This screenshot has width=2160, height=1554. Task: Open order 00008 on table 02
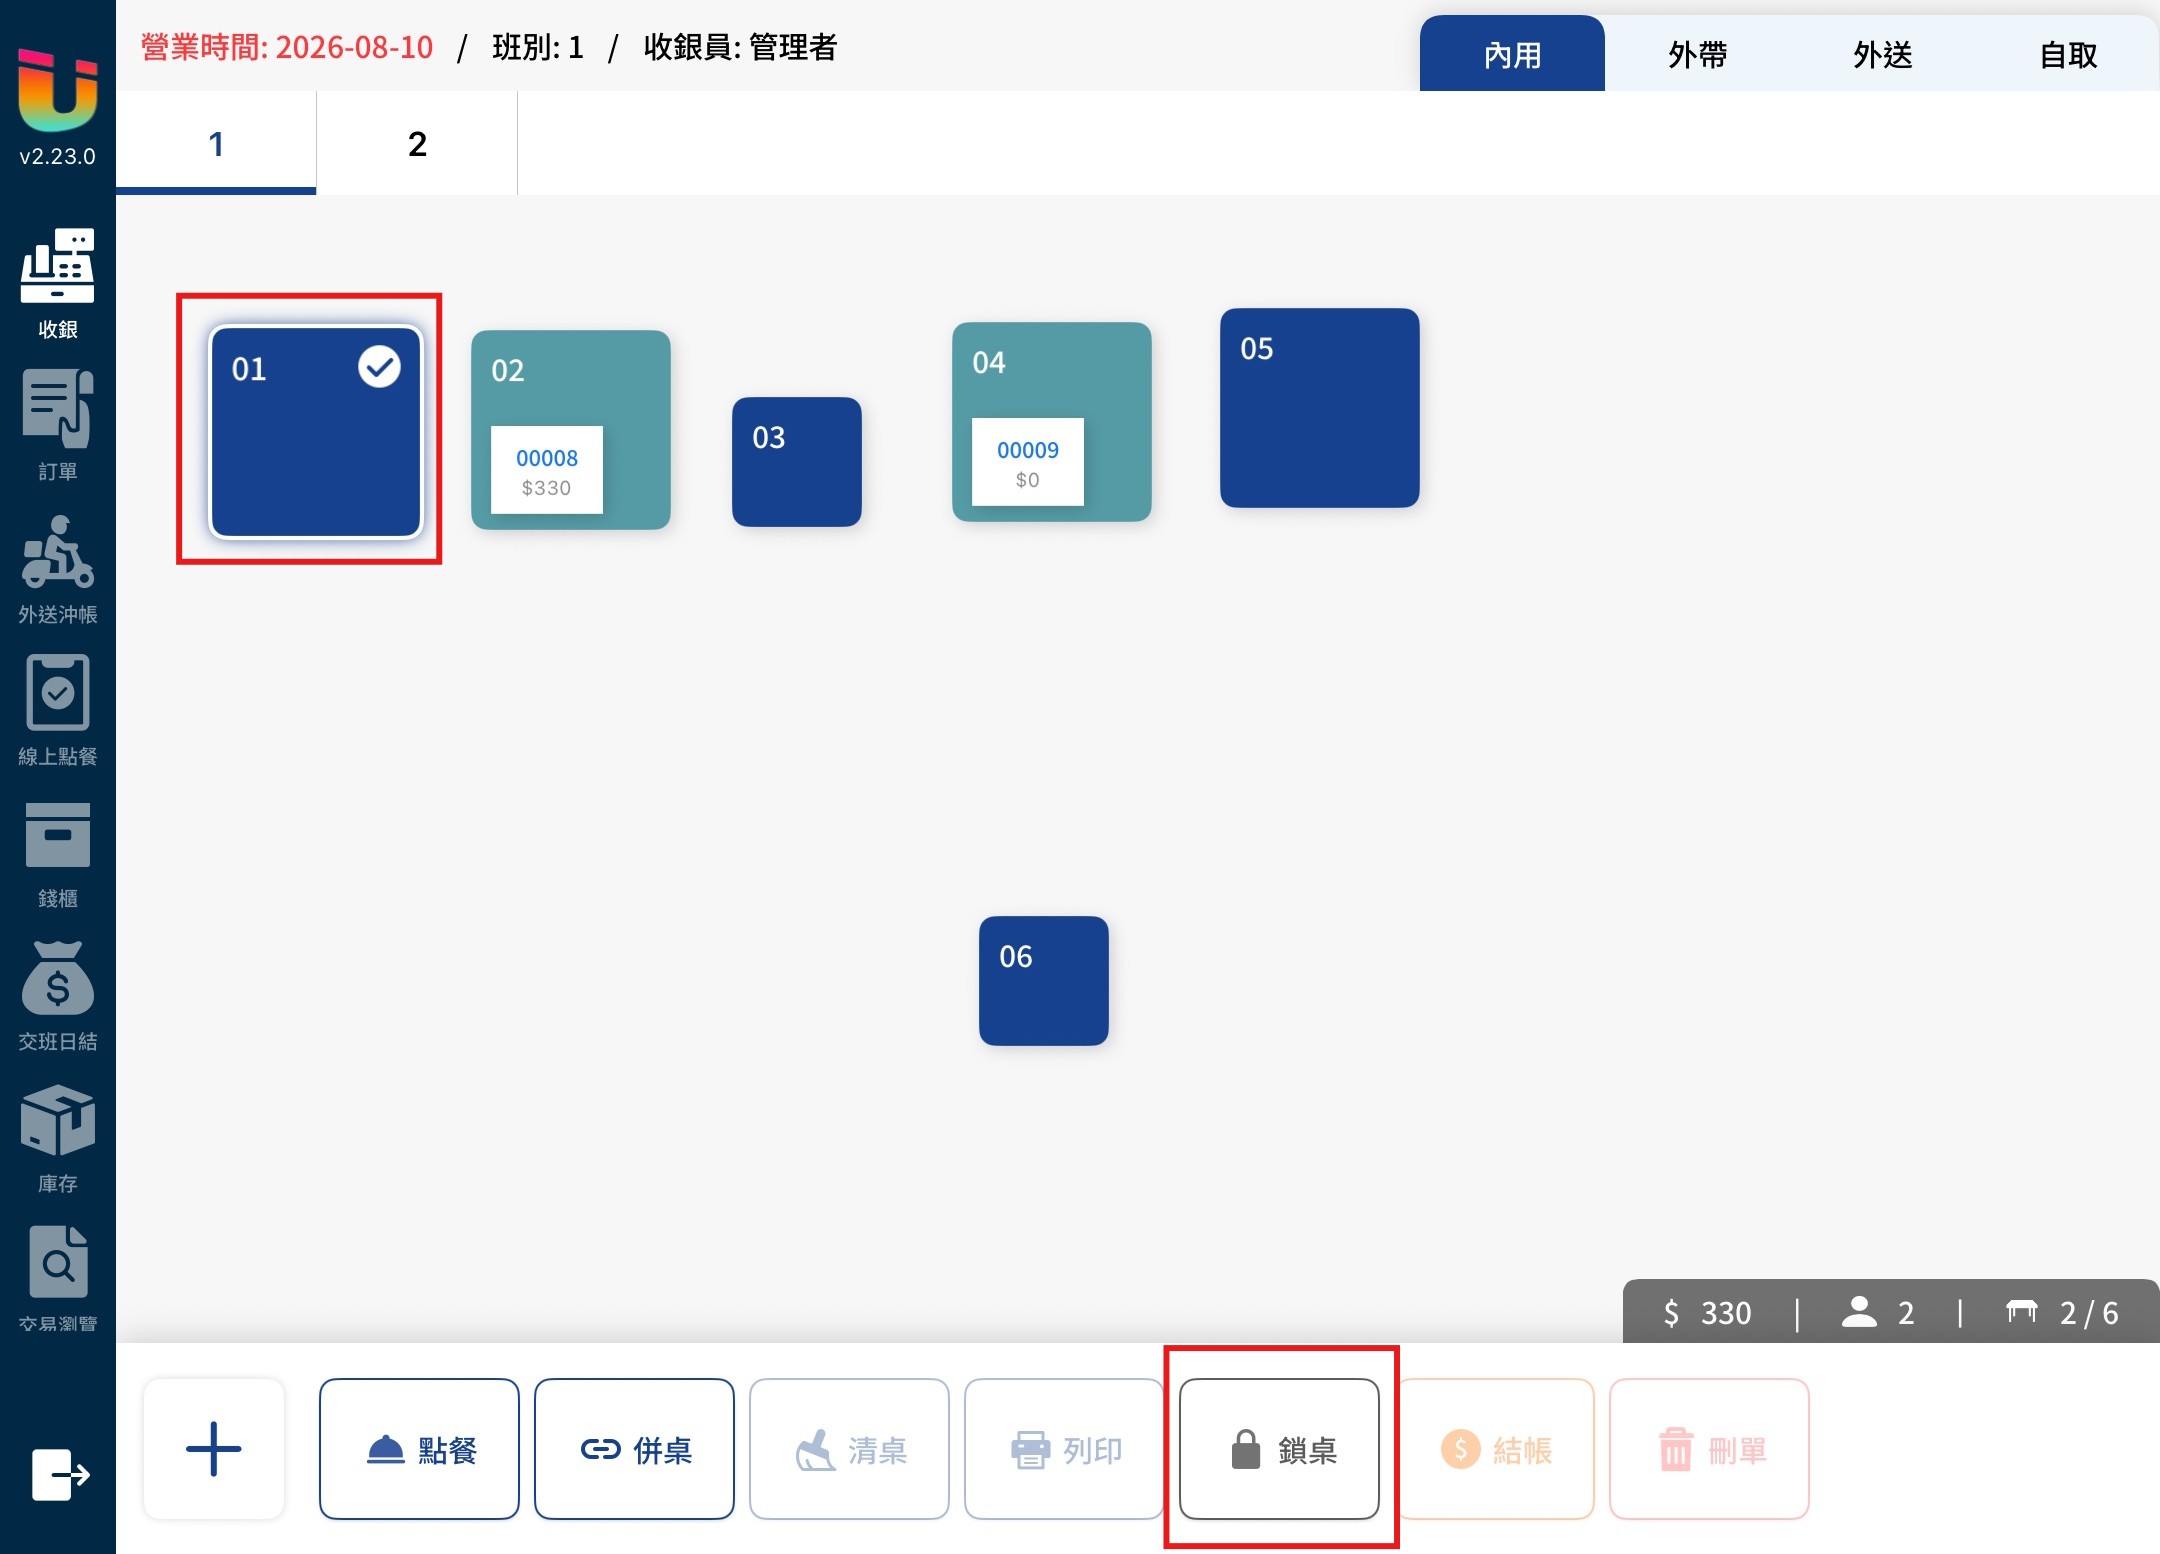click(x=546, y=470)
